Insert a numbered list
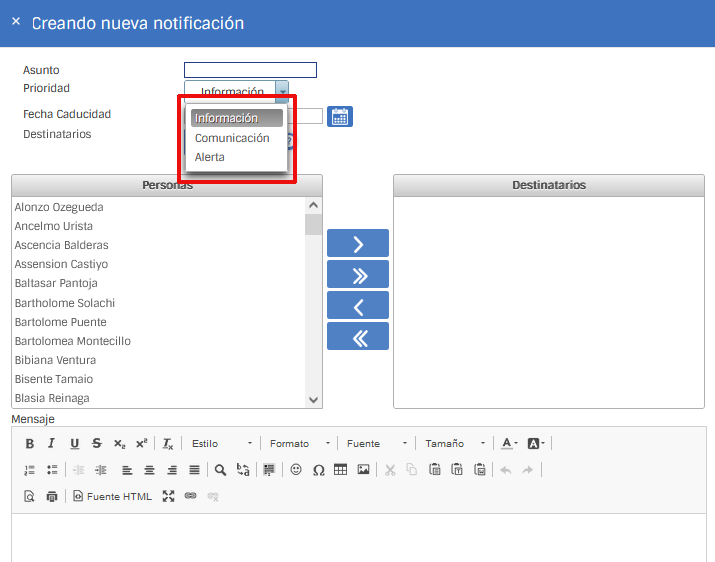Image resolution: width=715 pixels, height=562 pixels. point(30,470)
